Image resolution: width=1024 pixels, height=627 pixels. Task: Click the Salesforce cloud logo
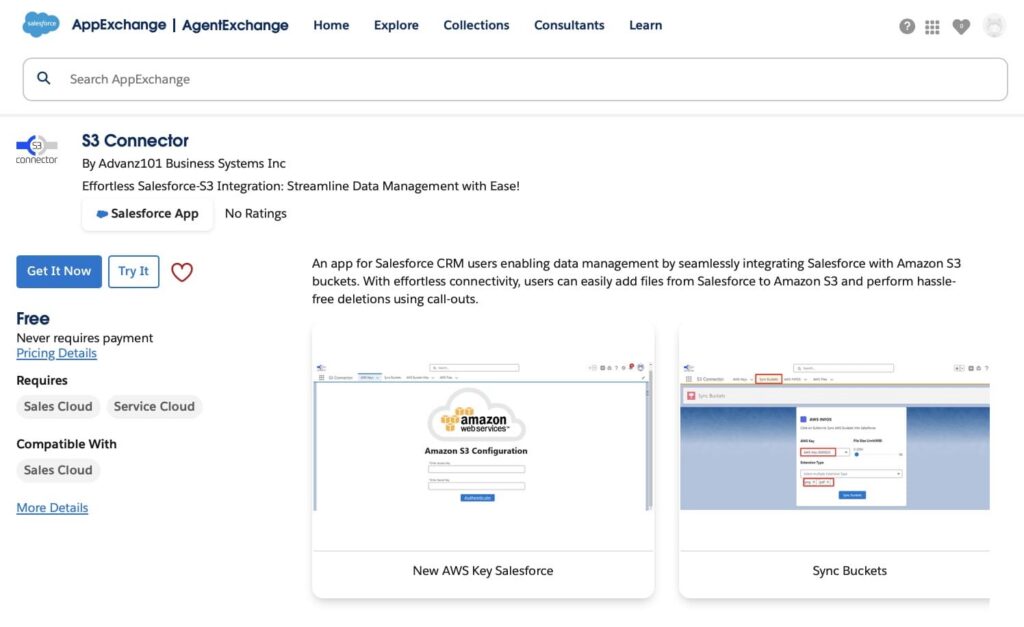(x=41, y=25)
